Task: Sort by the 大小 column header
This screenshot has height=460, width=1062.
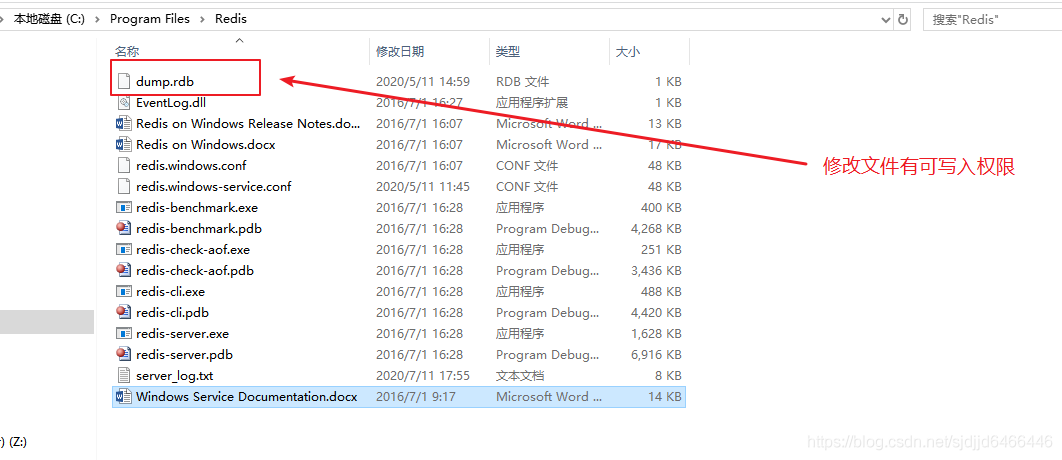Action: tap(628, 51)
